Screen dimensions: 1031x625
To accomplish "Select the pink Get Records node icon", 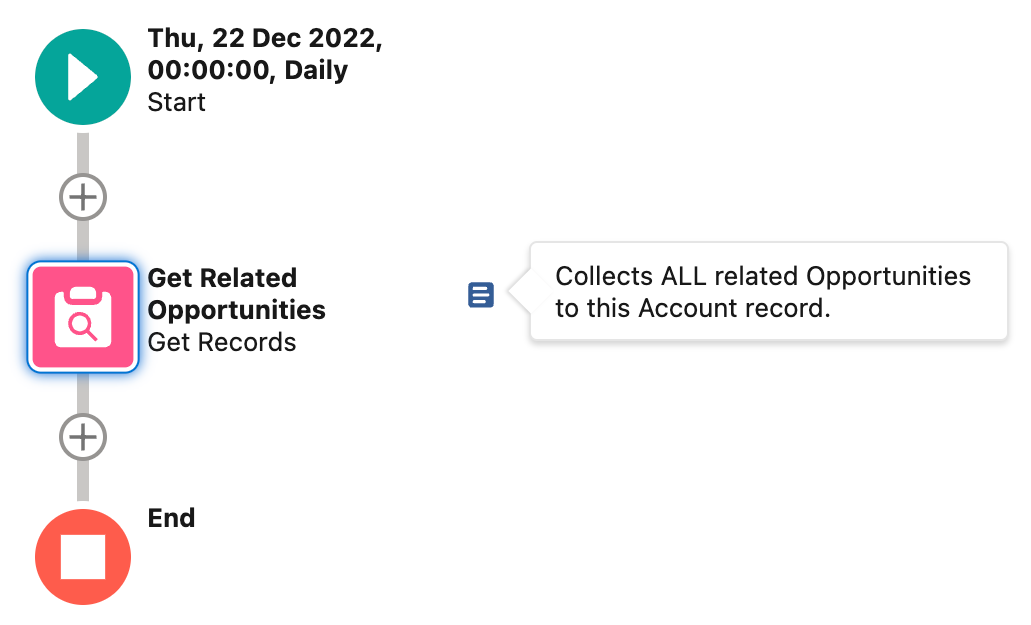I will [x=83, y=317].
